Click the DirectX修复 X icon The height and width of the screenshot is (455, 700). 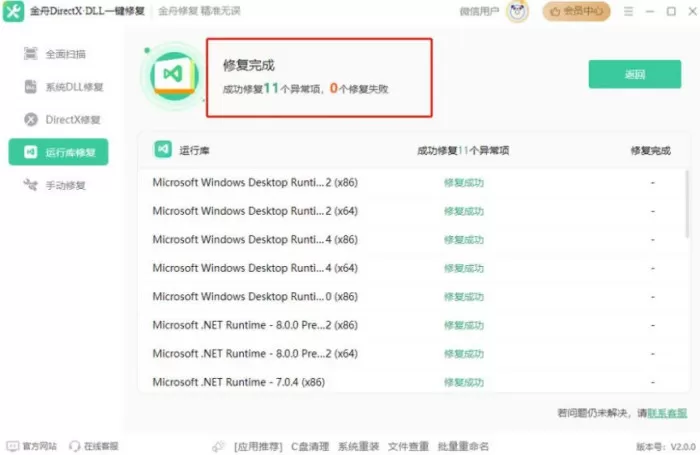(31, 120)
